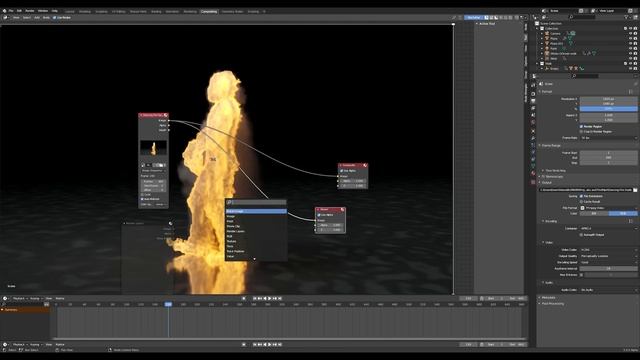
Task: Click the output file path field
Action: tap(585, 190)
